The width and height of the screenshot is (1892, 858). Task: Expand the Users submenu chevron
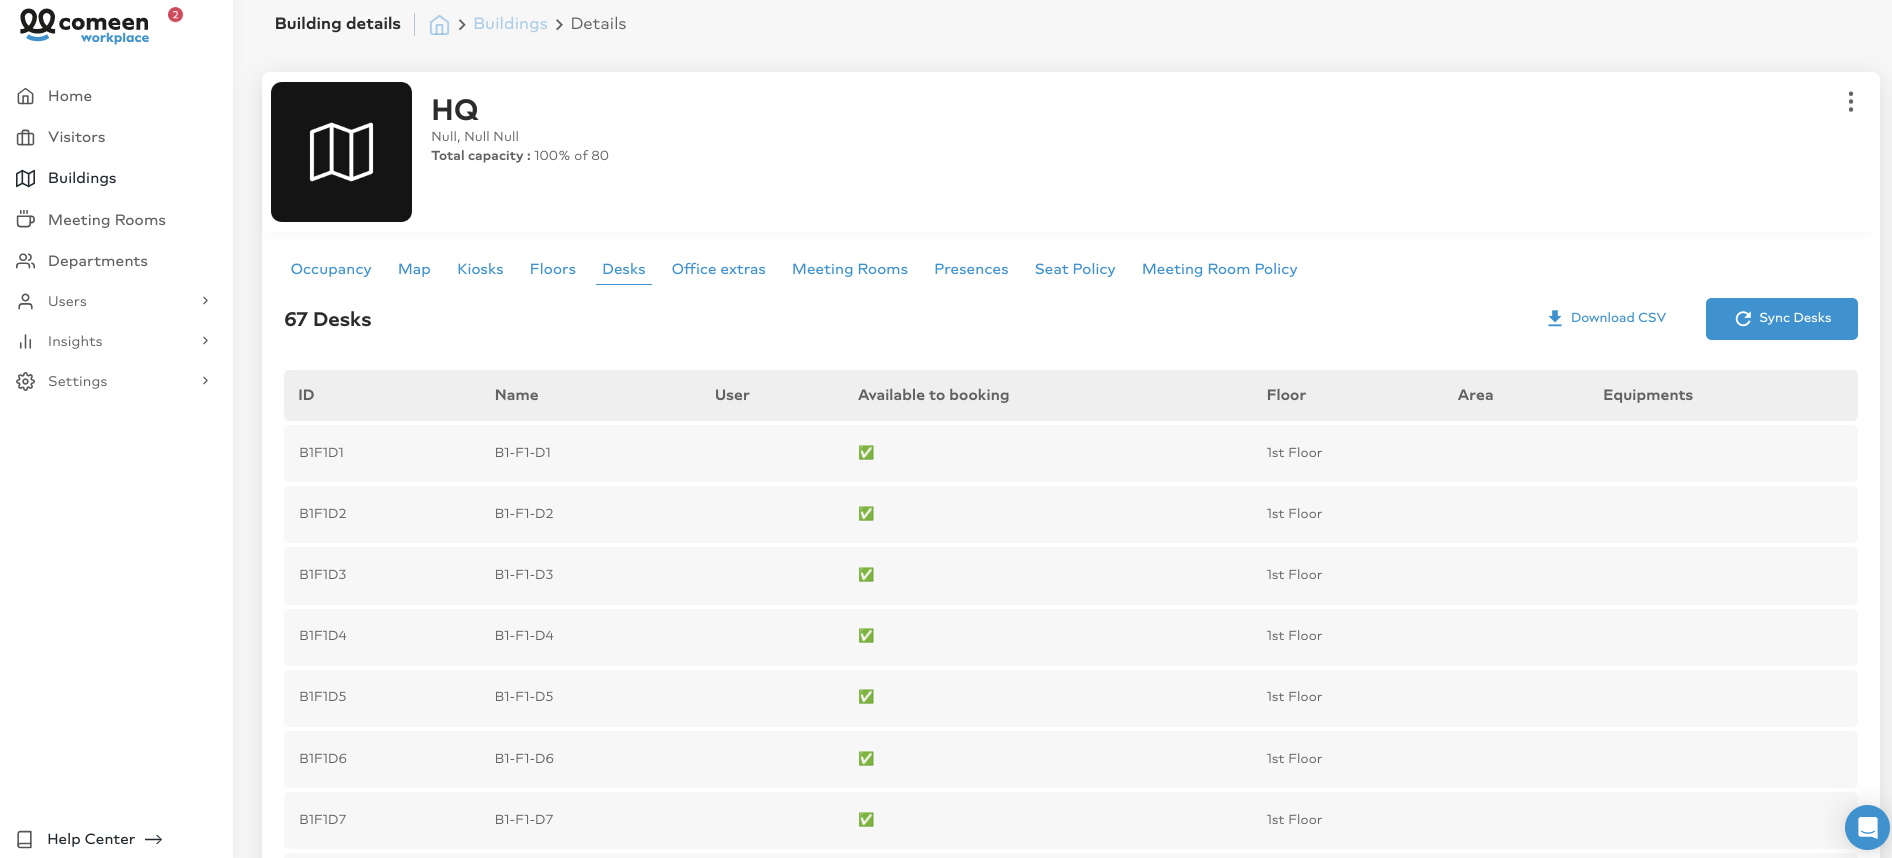pos(206,301)
